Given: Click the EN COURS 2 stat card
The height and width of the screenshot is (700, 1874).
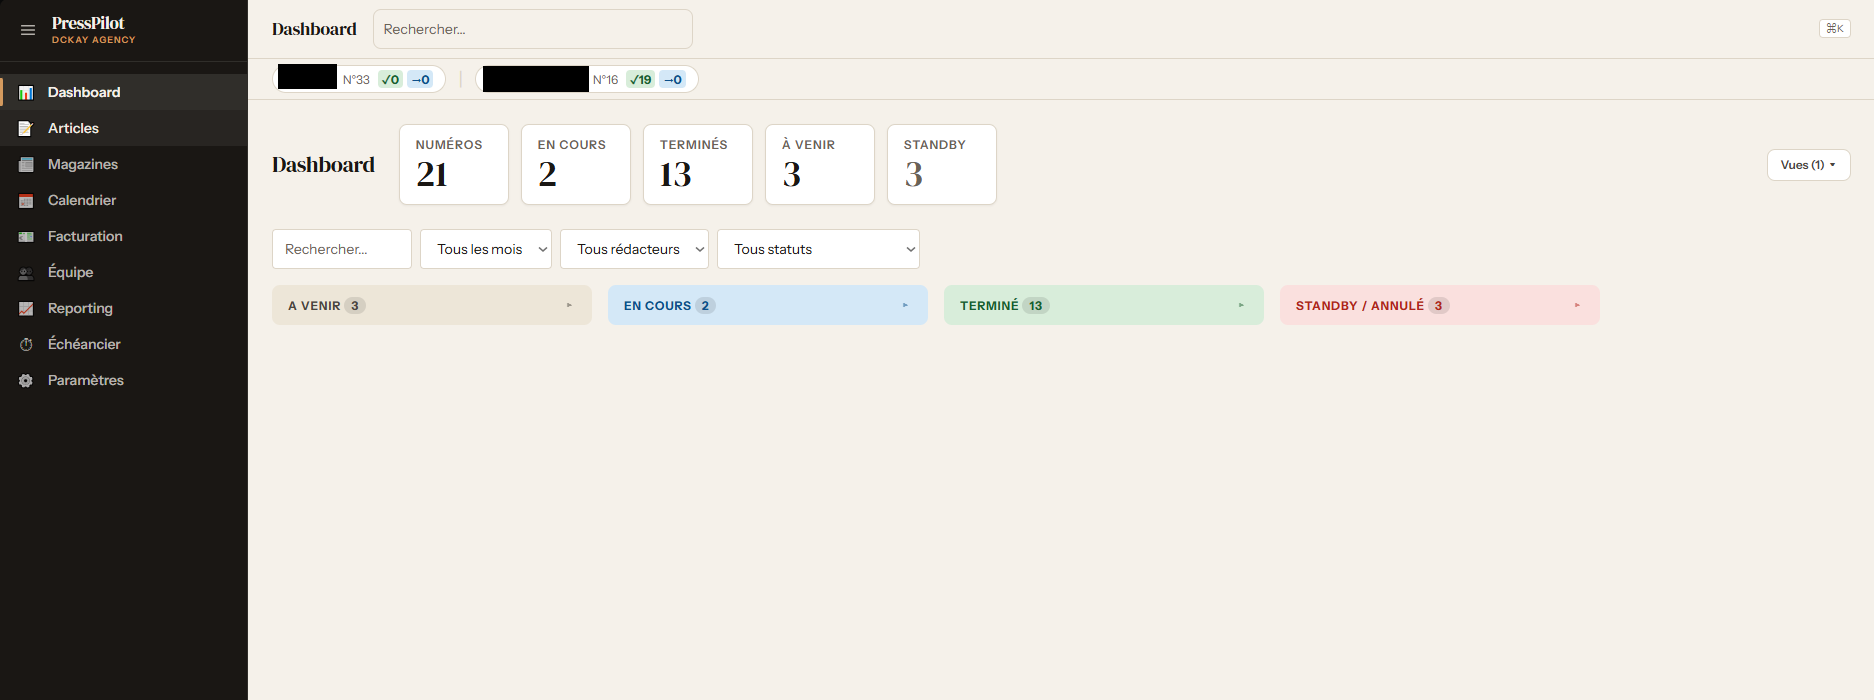Looking at the screenshot, I should pos(576,165).
